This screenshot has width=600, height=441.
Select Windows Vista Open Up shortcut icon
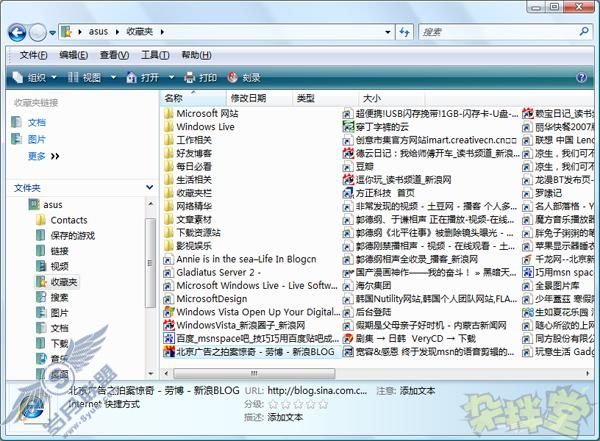pyautogui.click(x=168, y=312)
